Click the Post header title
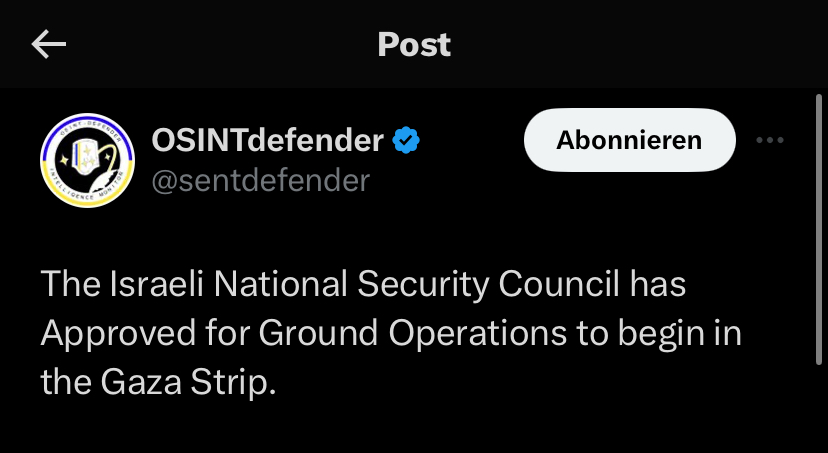 414,44
